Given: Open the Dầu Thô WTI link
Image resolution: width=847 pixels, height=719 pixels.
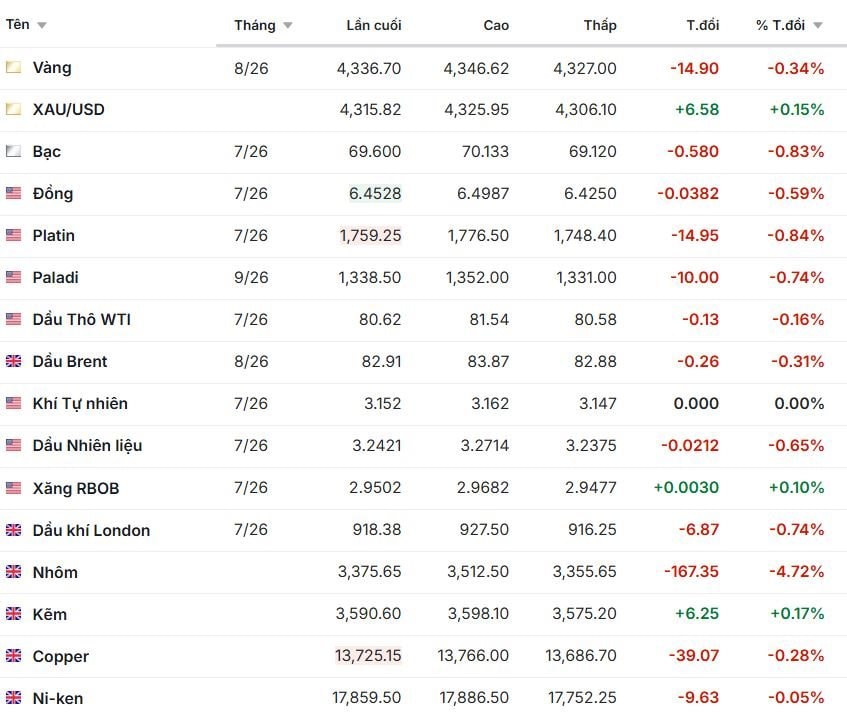Looking at the screenshot, I should point(82,319).
